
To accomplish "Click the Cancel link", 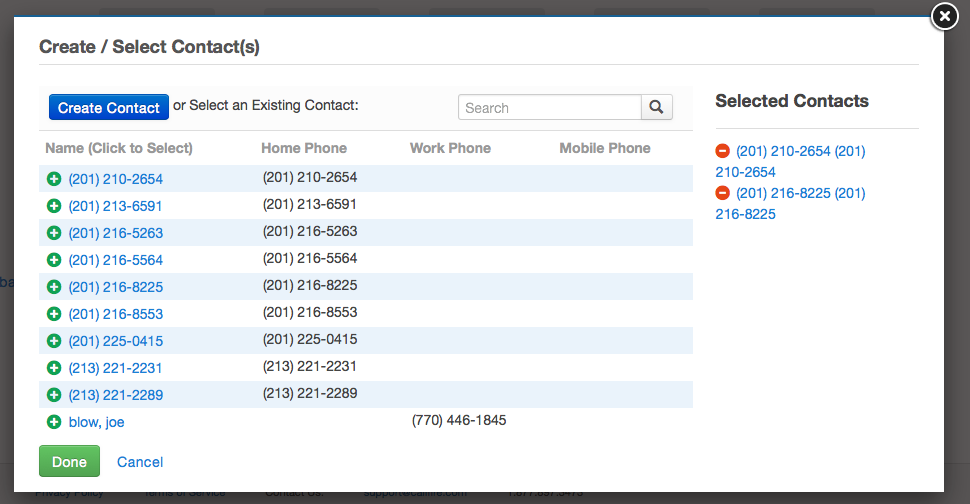I will 140,462.
